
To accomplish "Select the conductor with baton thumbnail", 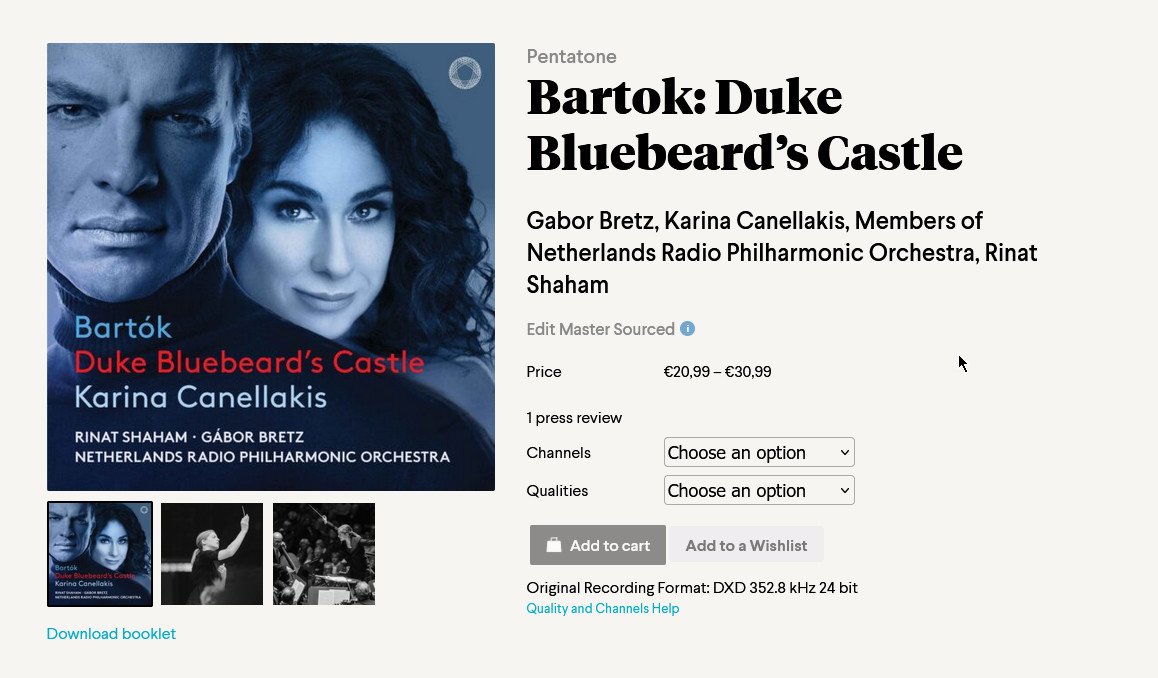I will [212, 554].
